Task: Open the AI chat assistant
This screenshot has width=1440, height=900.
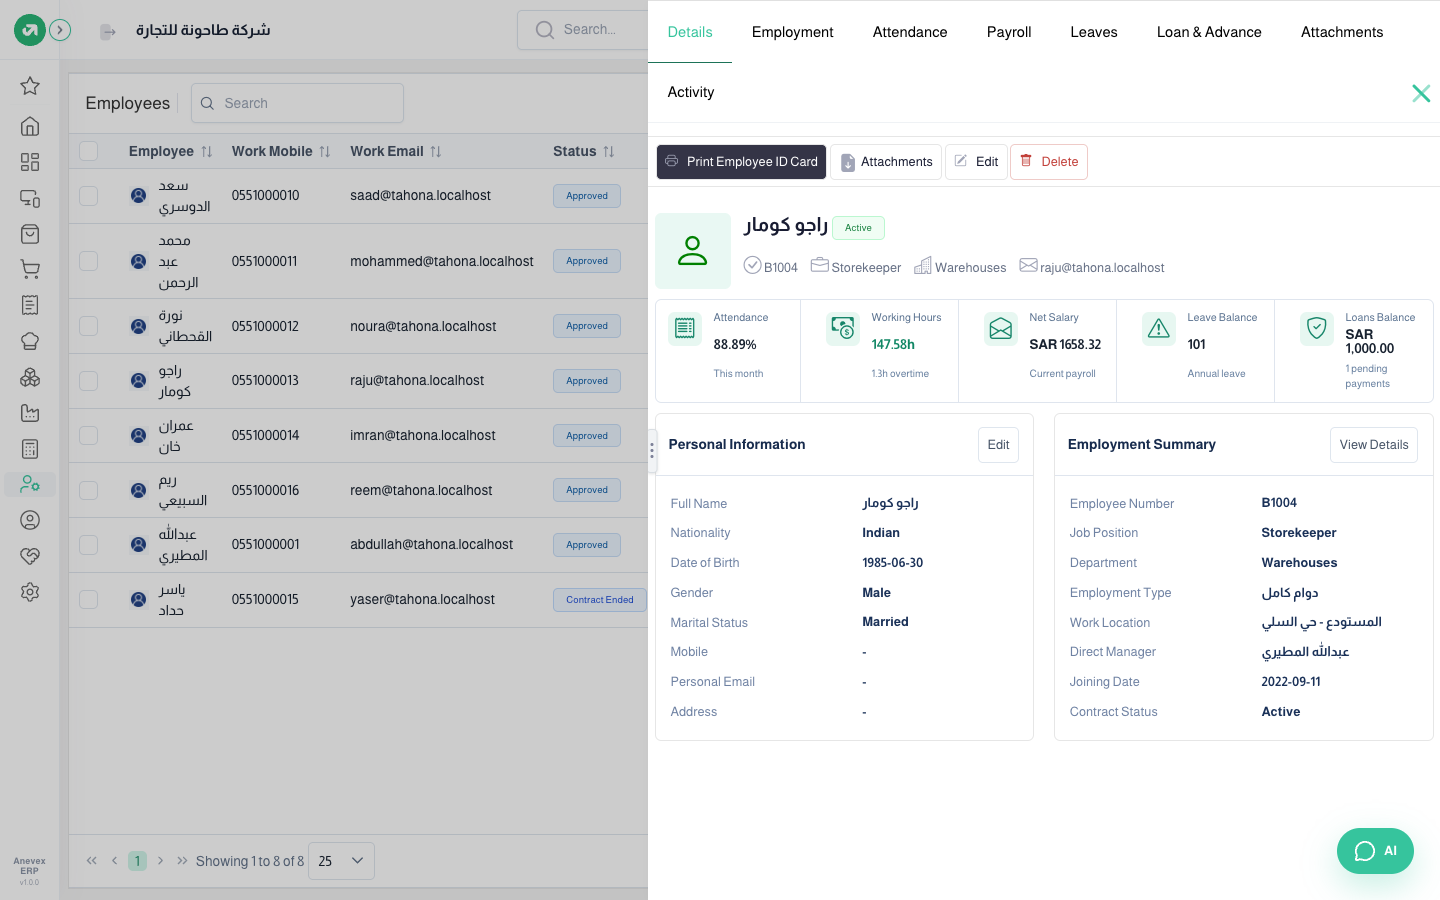Action: [1375, 851]
